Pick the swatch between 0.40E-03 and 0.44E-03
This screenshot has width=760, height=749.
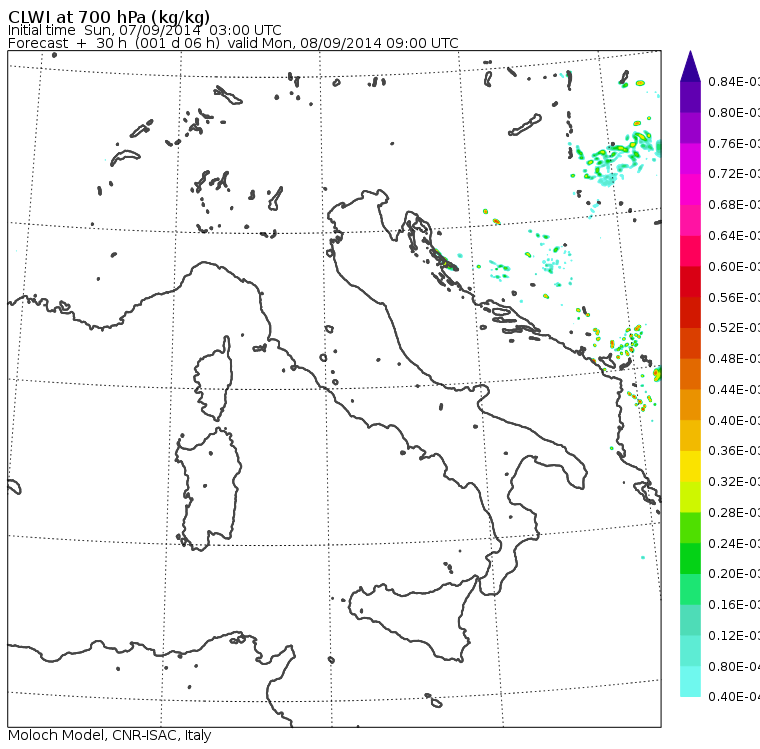point(690,405)
